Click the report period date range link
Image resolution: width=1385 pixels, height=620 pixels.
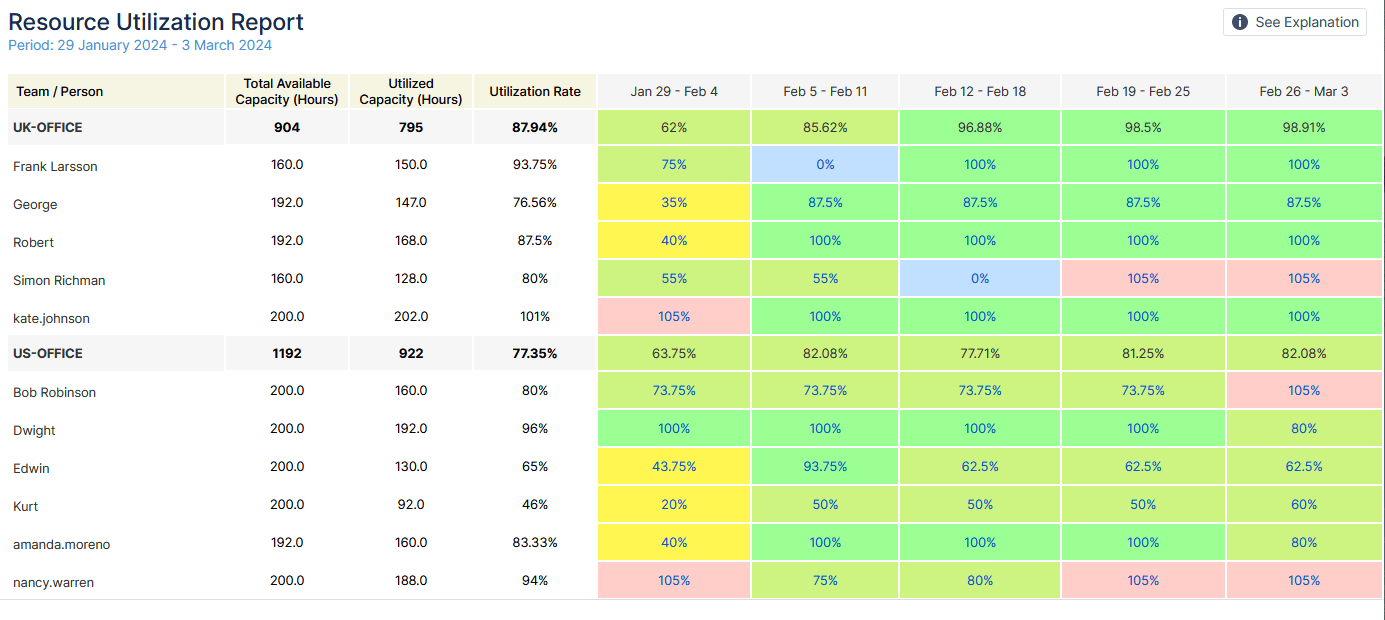[139, 45]
